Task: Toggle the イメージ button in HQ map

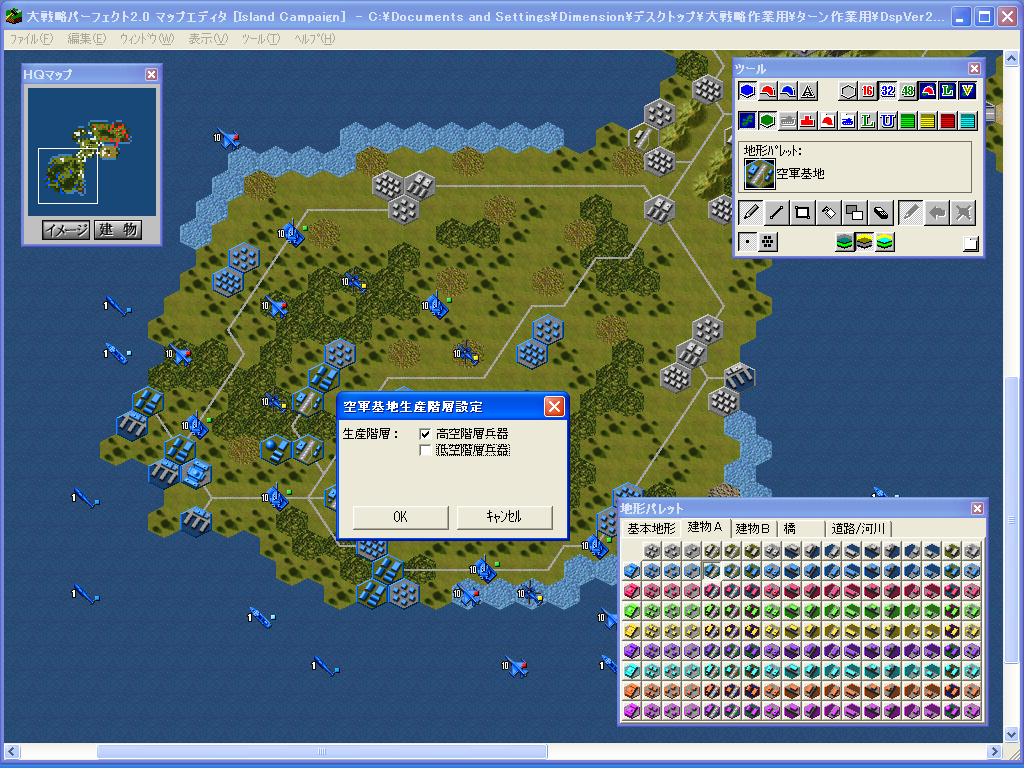Action: [66, 230]
